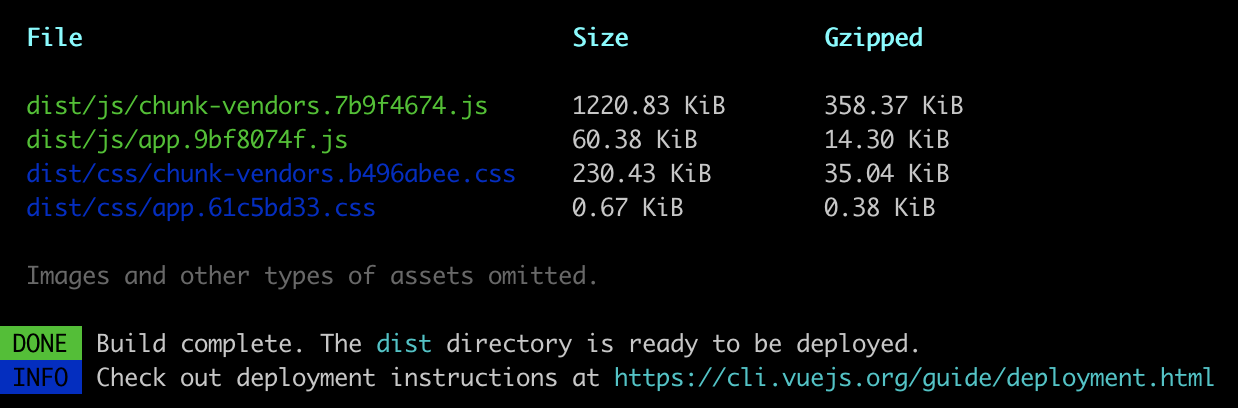
Task: Click the File column header
Action: click(x=54, y=38)
